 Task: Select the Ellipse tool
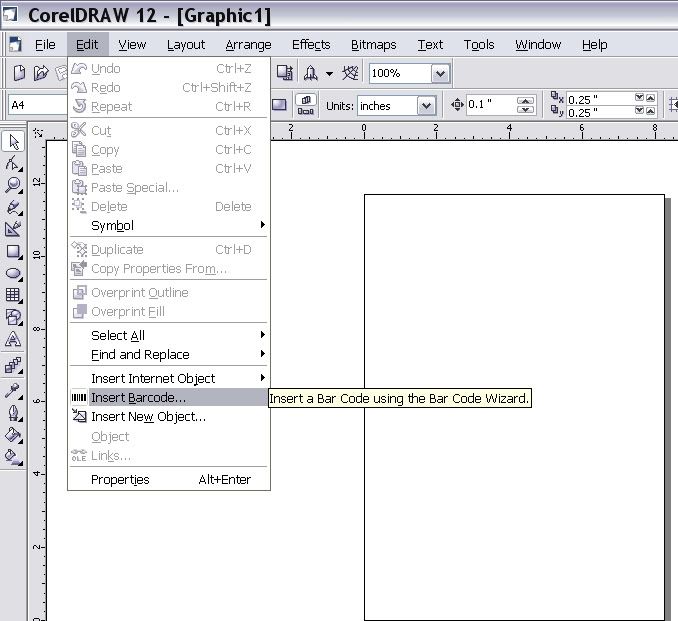[13, 273]
